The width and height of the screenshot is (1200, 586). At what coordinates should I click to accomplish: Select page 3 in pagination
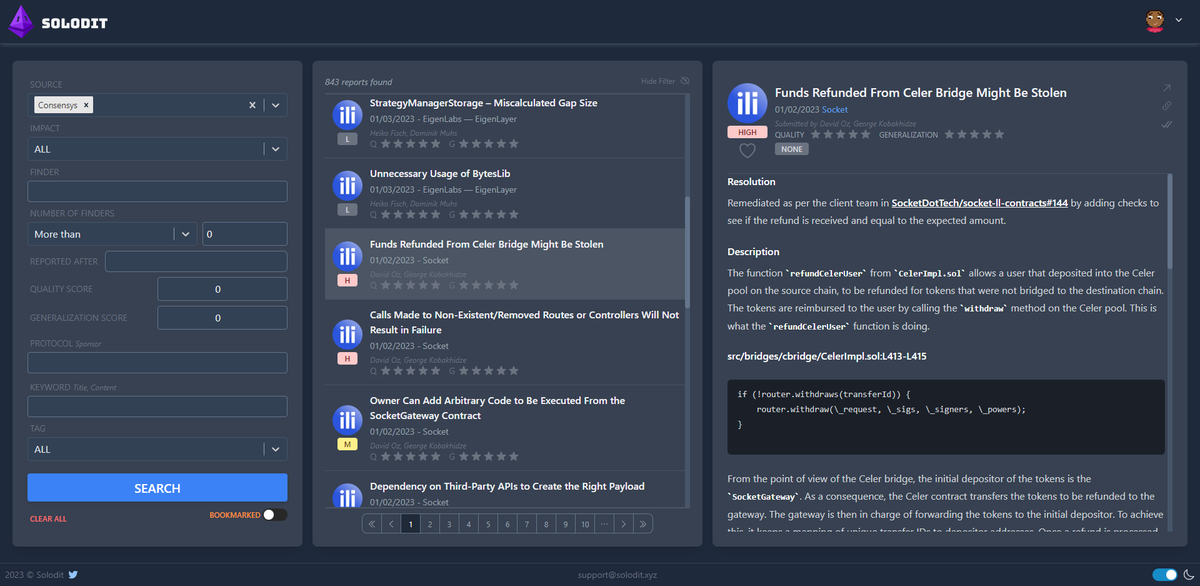click(x=449, y=523)
